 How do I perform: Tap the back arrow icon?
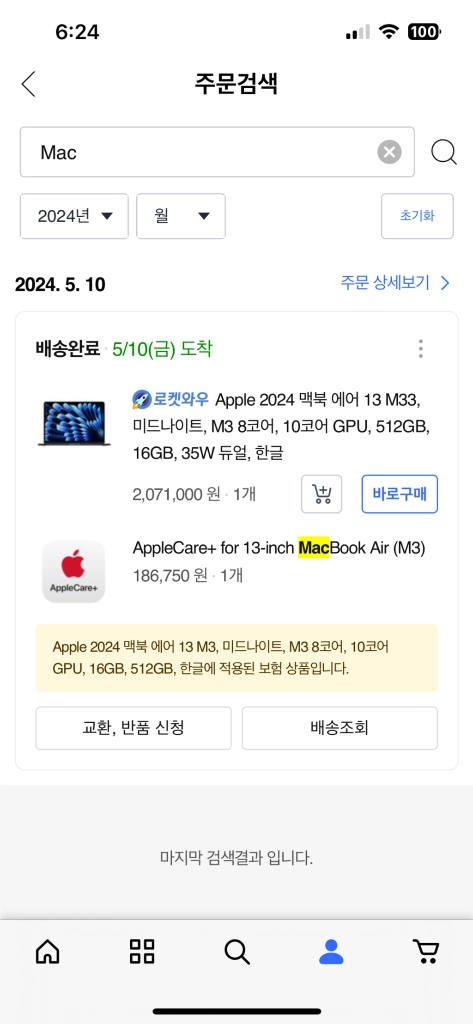[x=28, y=84]
